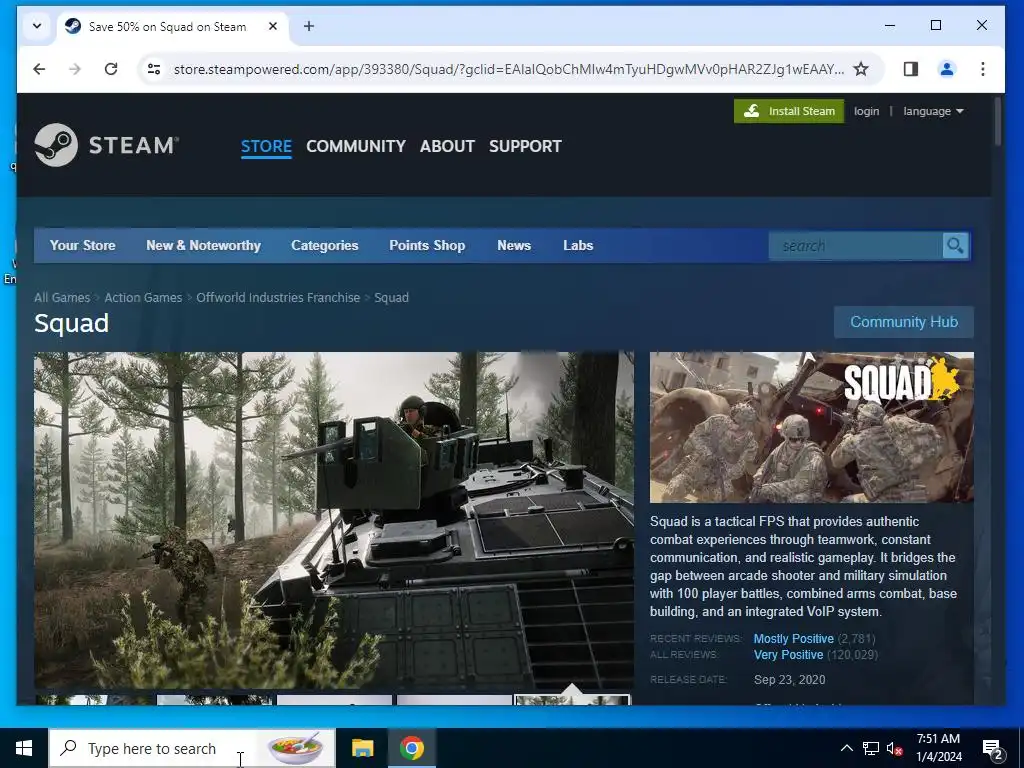
Task: Click the Squad header capsule image
Action: pos(812,427)
